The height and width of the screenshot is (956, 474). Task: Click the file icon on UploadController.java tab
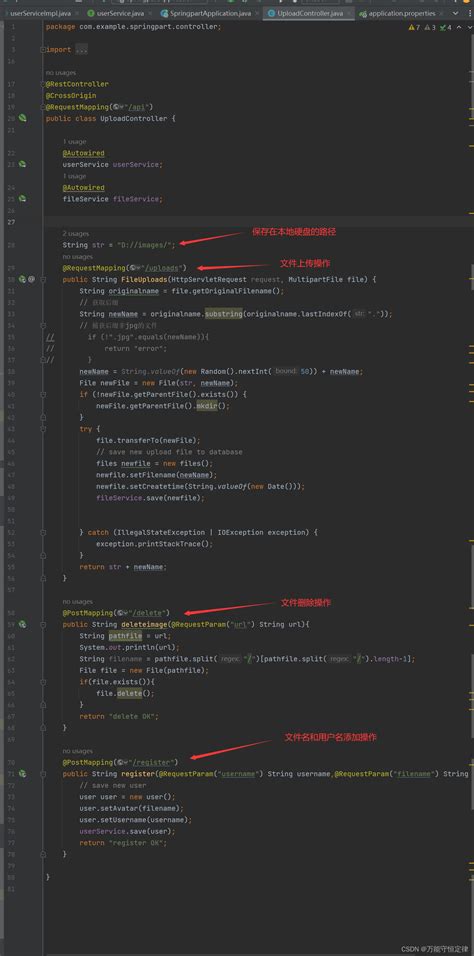tap(270, 13)
